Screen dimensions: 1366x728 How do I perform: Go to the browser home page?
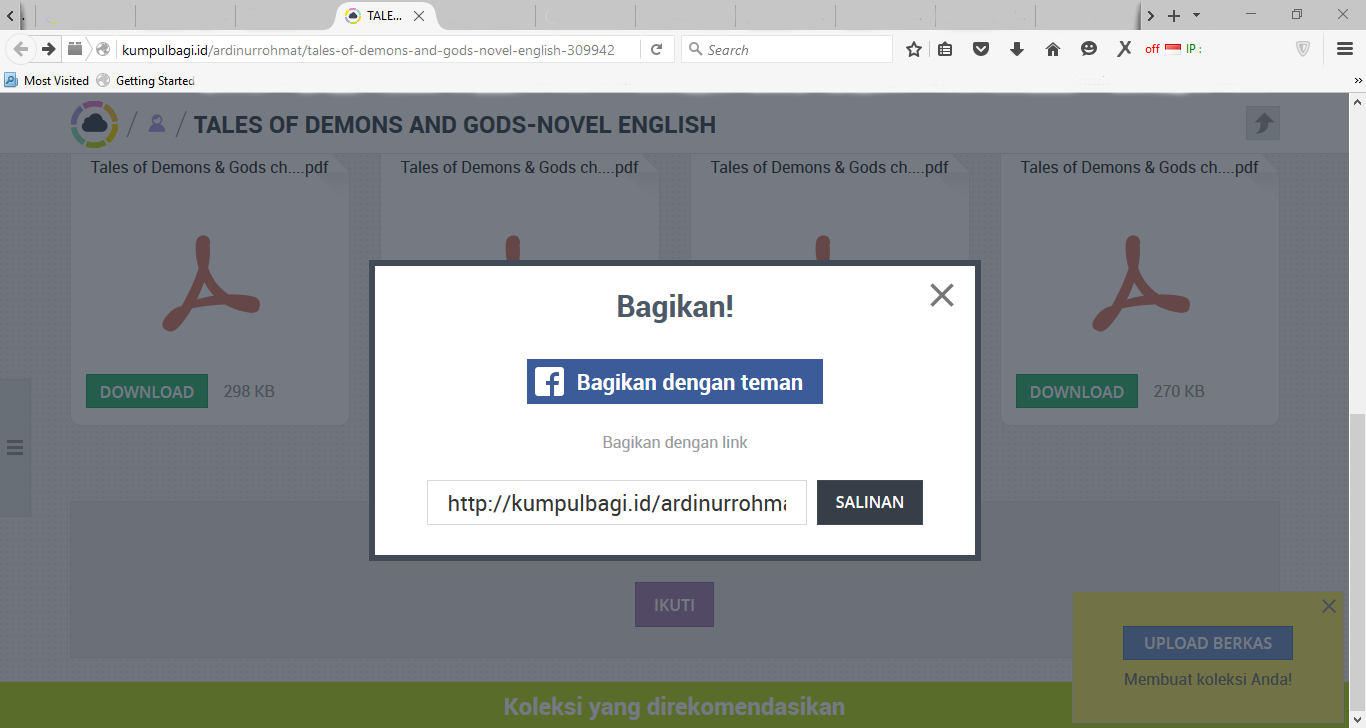[x=1053, y=49]
